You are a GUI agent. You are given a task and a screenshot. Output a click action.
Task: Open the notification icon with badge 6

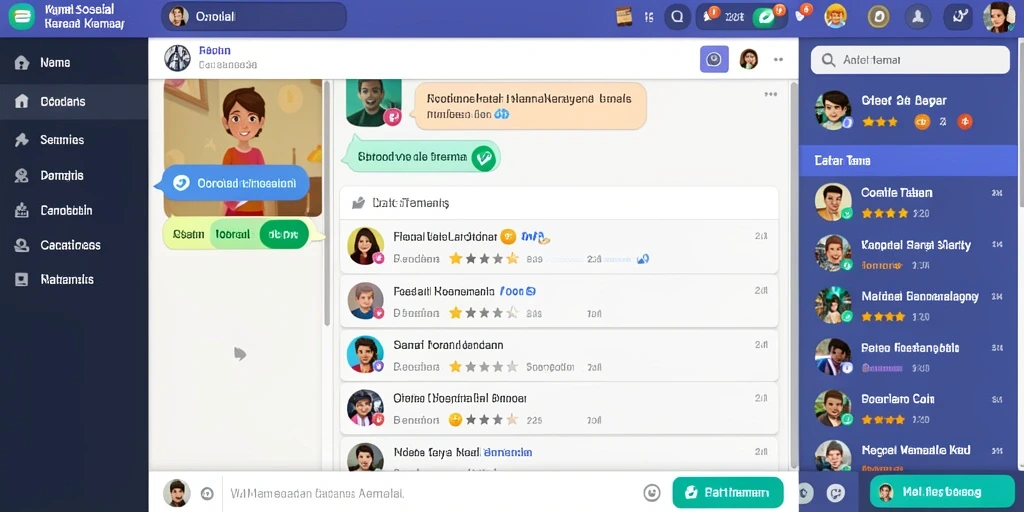[x=801, y=15]
